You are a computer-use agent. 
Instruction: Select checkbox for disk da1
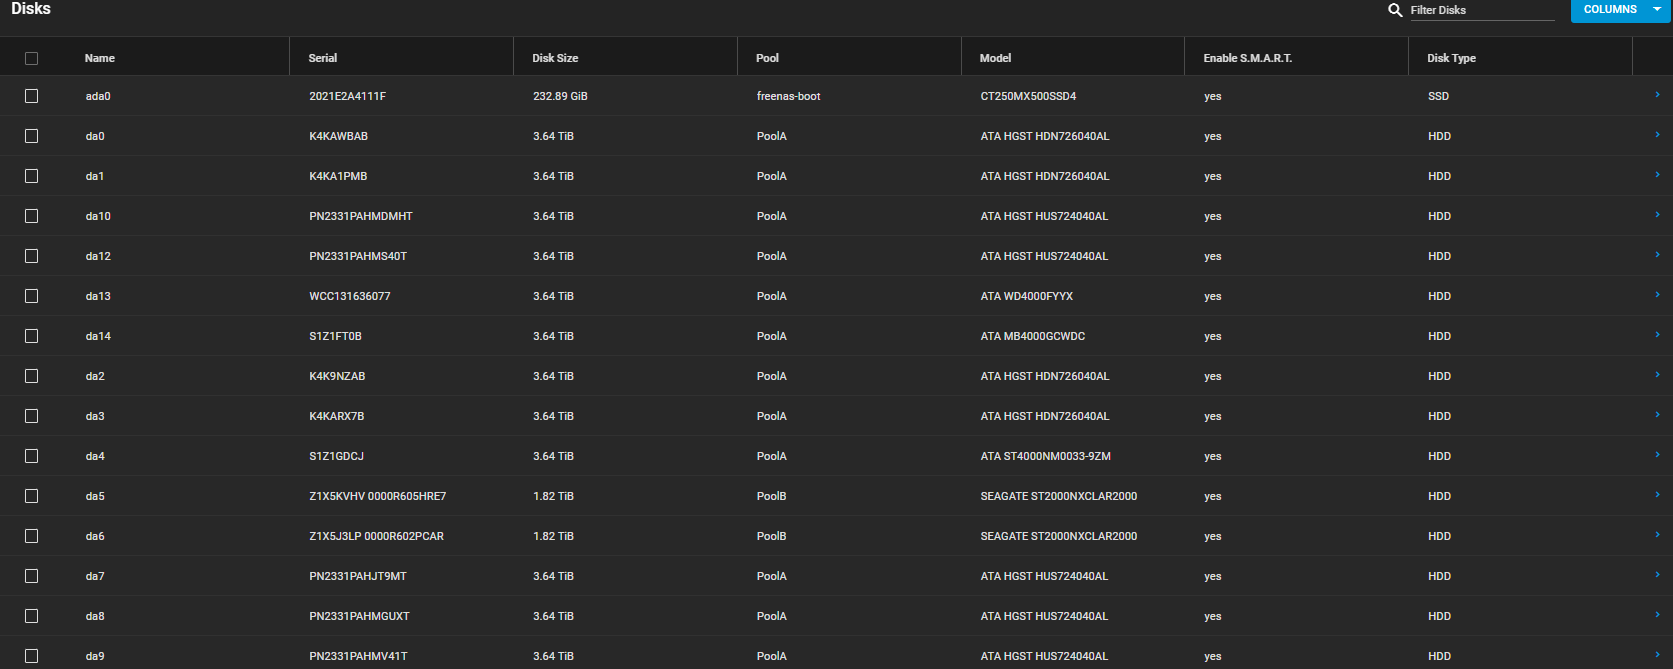pos(32,176)
